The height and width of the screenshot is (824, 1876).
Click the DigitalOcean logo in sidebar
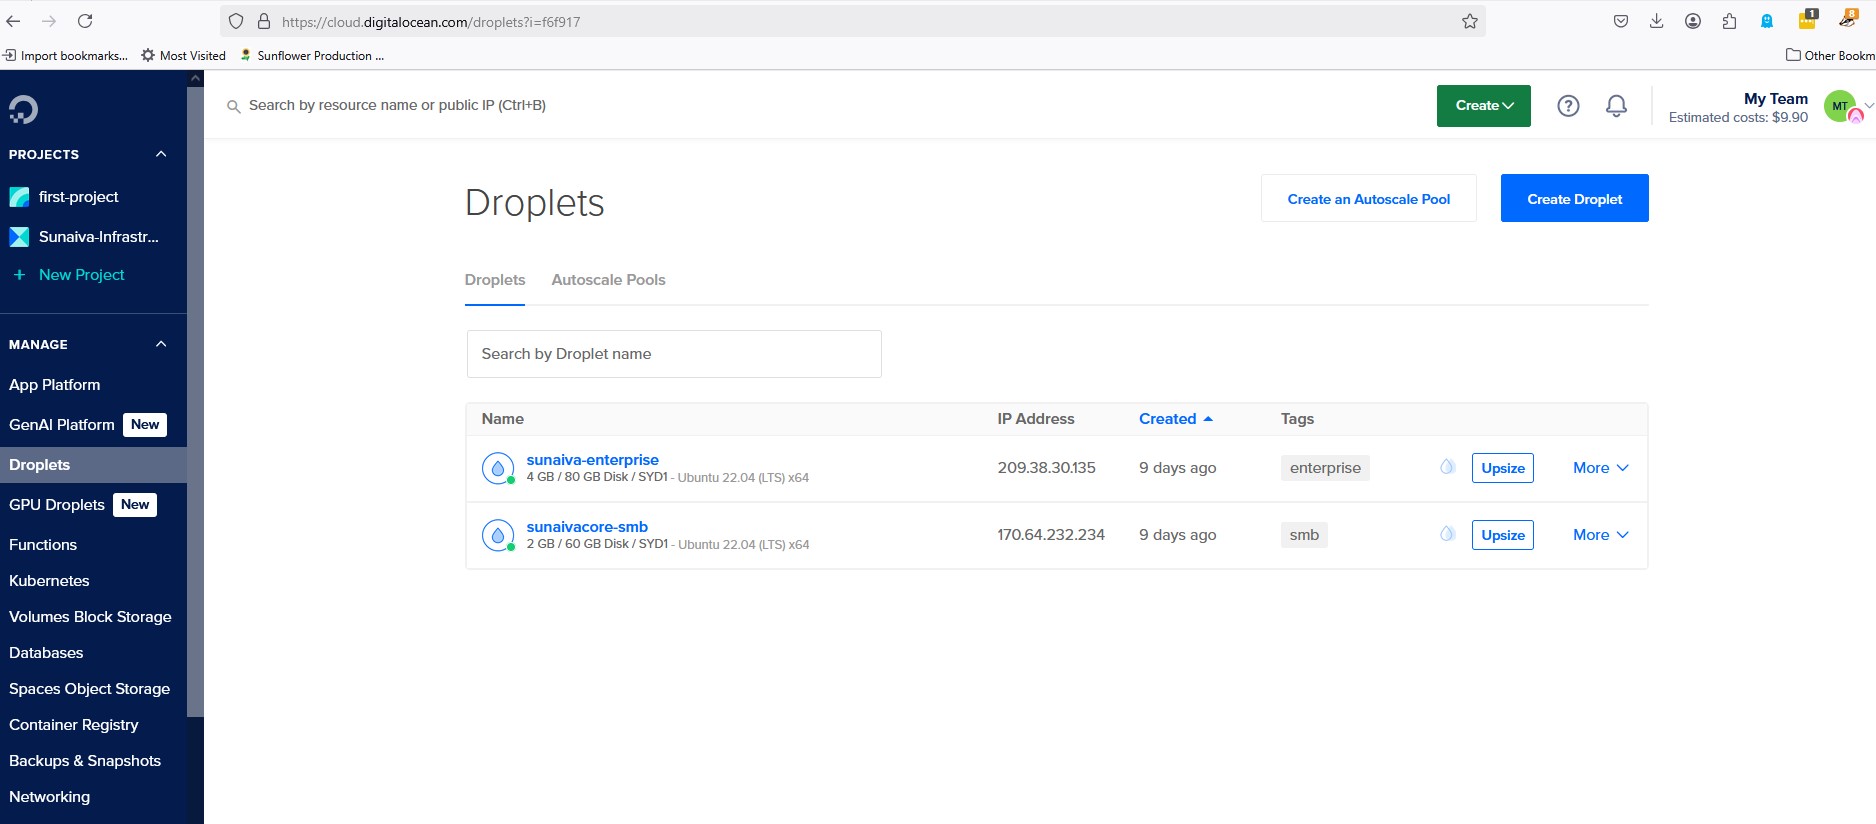click(23, 109)
